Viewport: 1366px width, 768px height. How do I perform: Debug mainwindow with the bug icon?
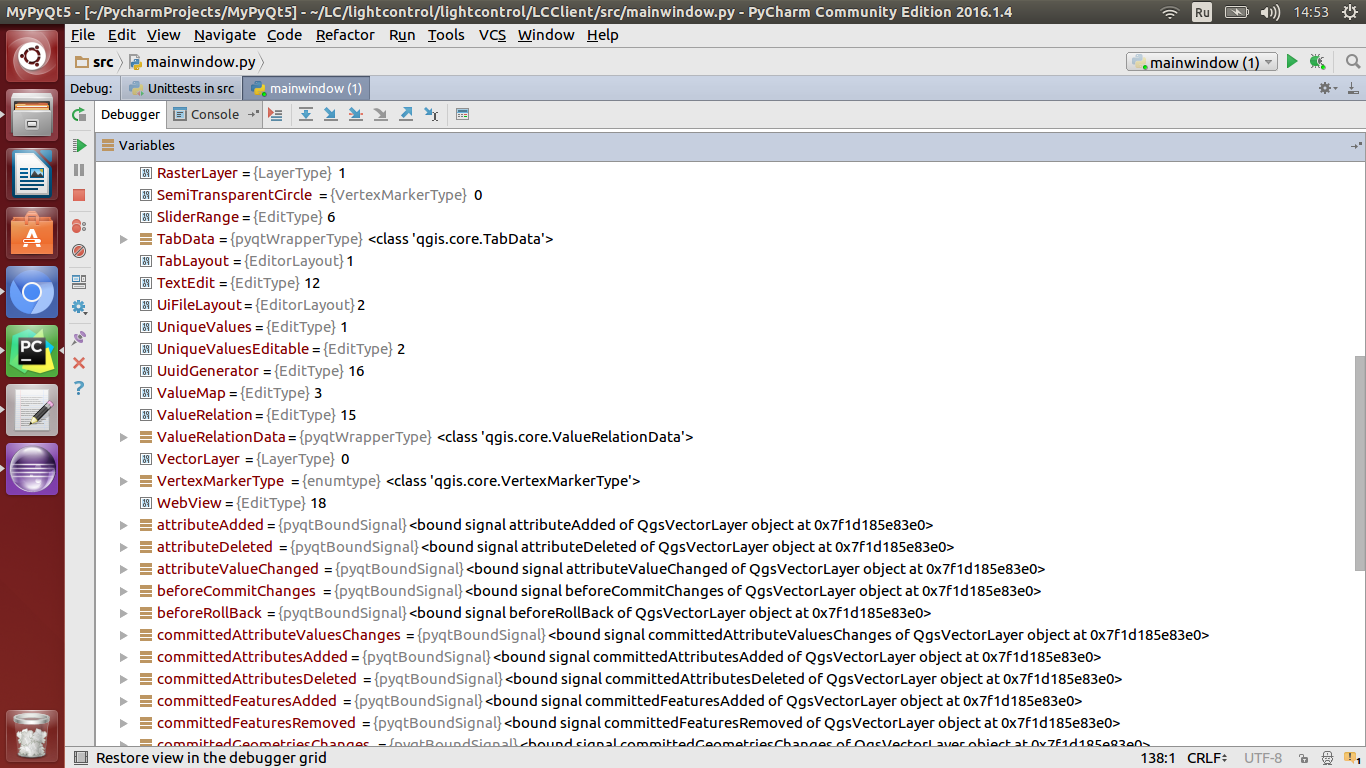1317,62
